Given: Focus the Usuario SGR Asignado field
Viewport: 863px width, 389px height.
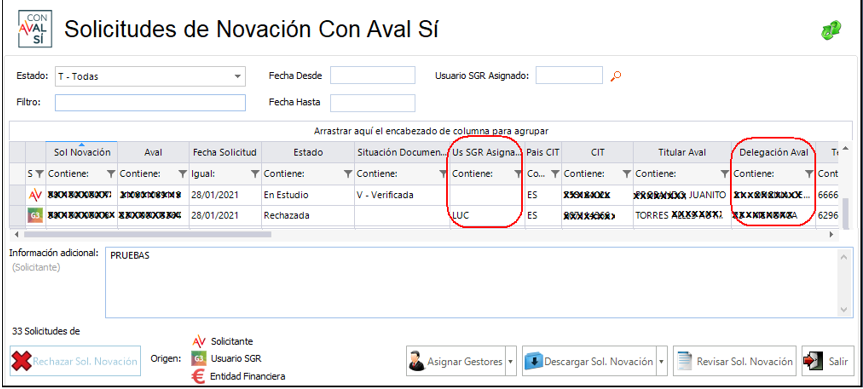Looking at the screenshot, I should click(x=569, y=75).
